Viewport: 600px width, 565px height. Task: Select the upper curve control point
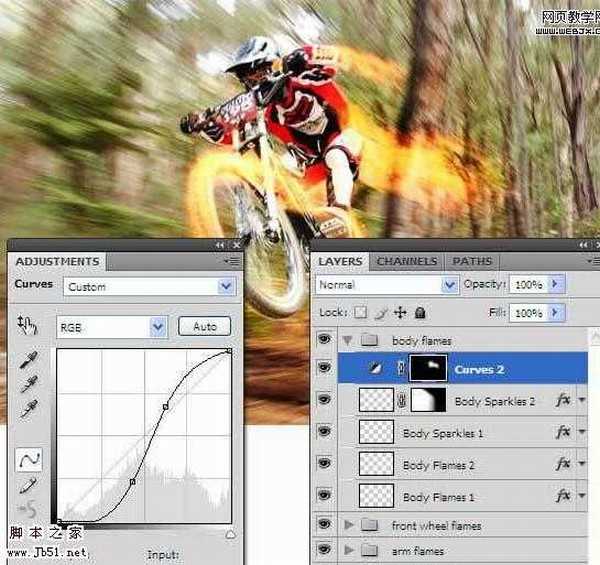coord(166,407)
